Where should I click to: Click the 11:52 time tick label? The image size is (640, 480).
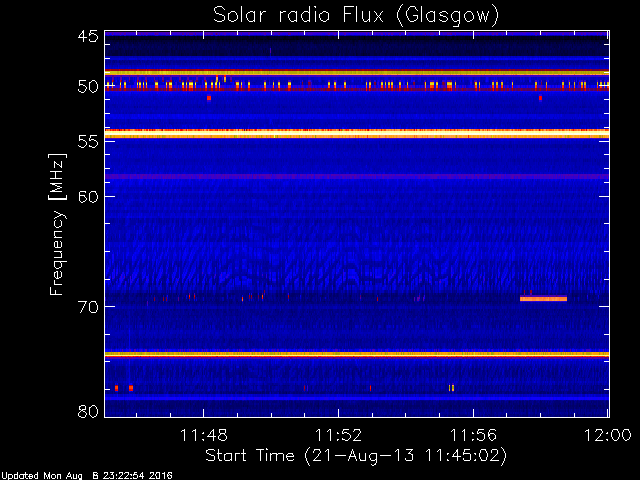click(x=338, y=435)
